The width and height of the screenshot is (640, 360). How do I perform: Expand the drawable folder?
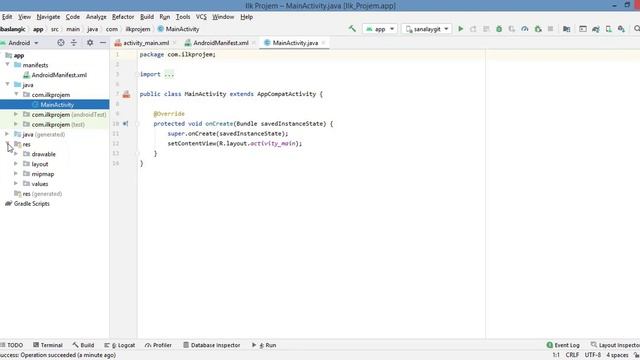(16, 154)
